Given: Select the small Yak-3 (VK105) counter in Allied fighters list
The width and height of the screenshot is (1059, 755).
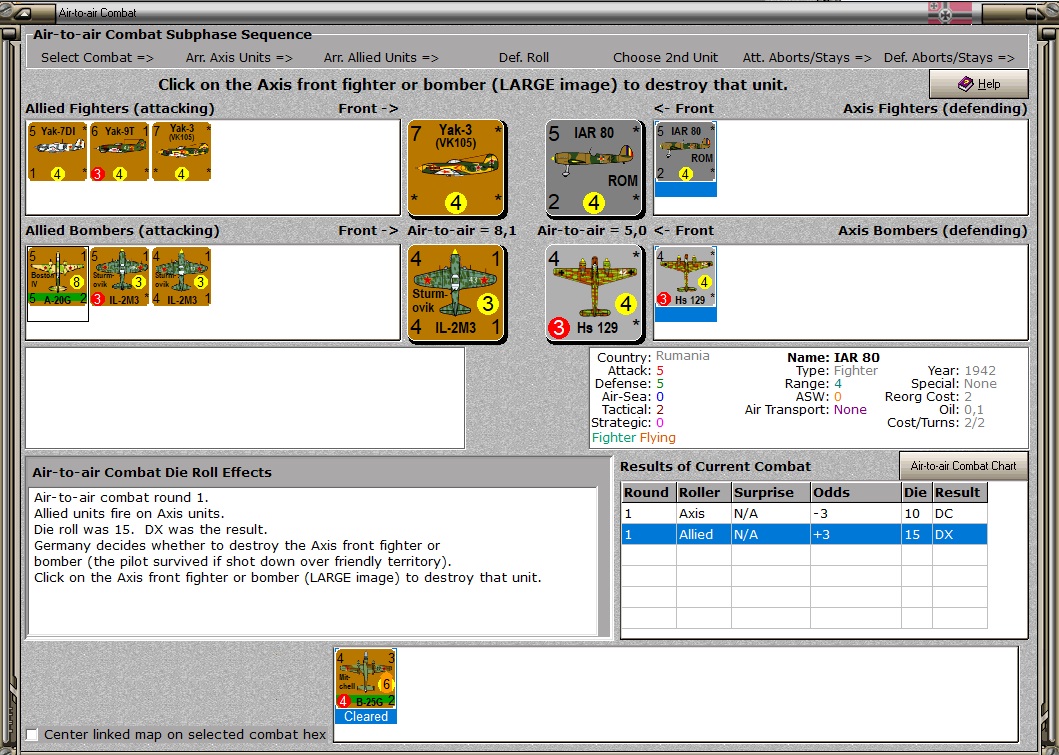Looking at the screenshot, I should pyautogui.click(x=182, y=152).
